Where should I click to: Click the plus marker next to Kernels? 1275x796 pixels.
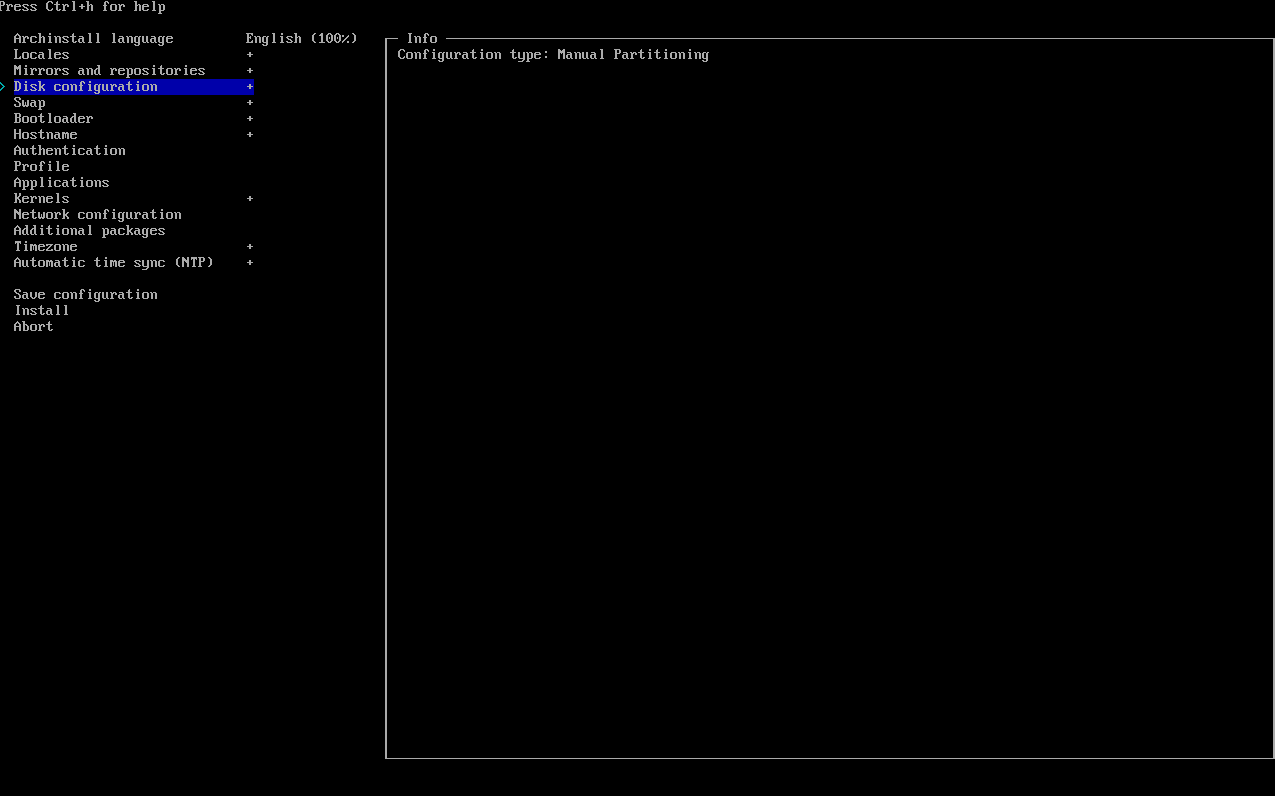(250, 198)
